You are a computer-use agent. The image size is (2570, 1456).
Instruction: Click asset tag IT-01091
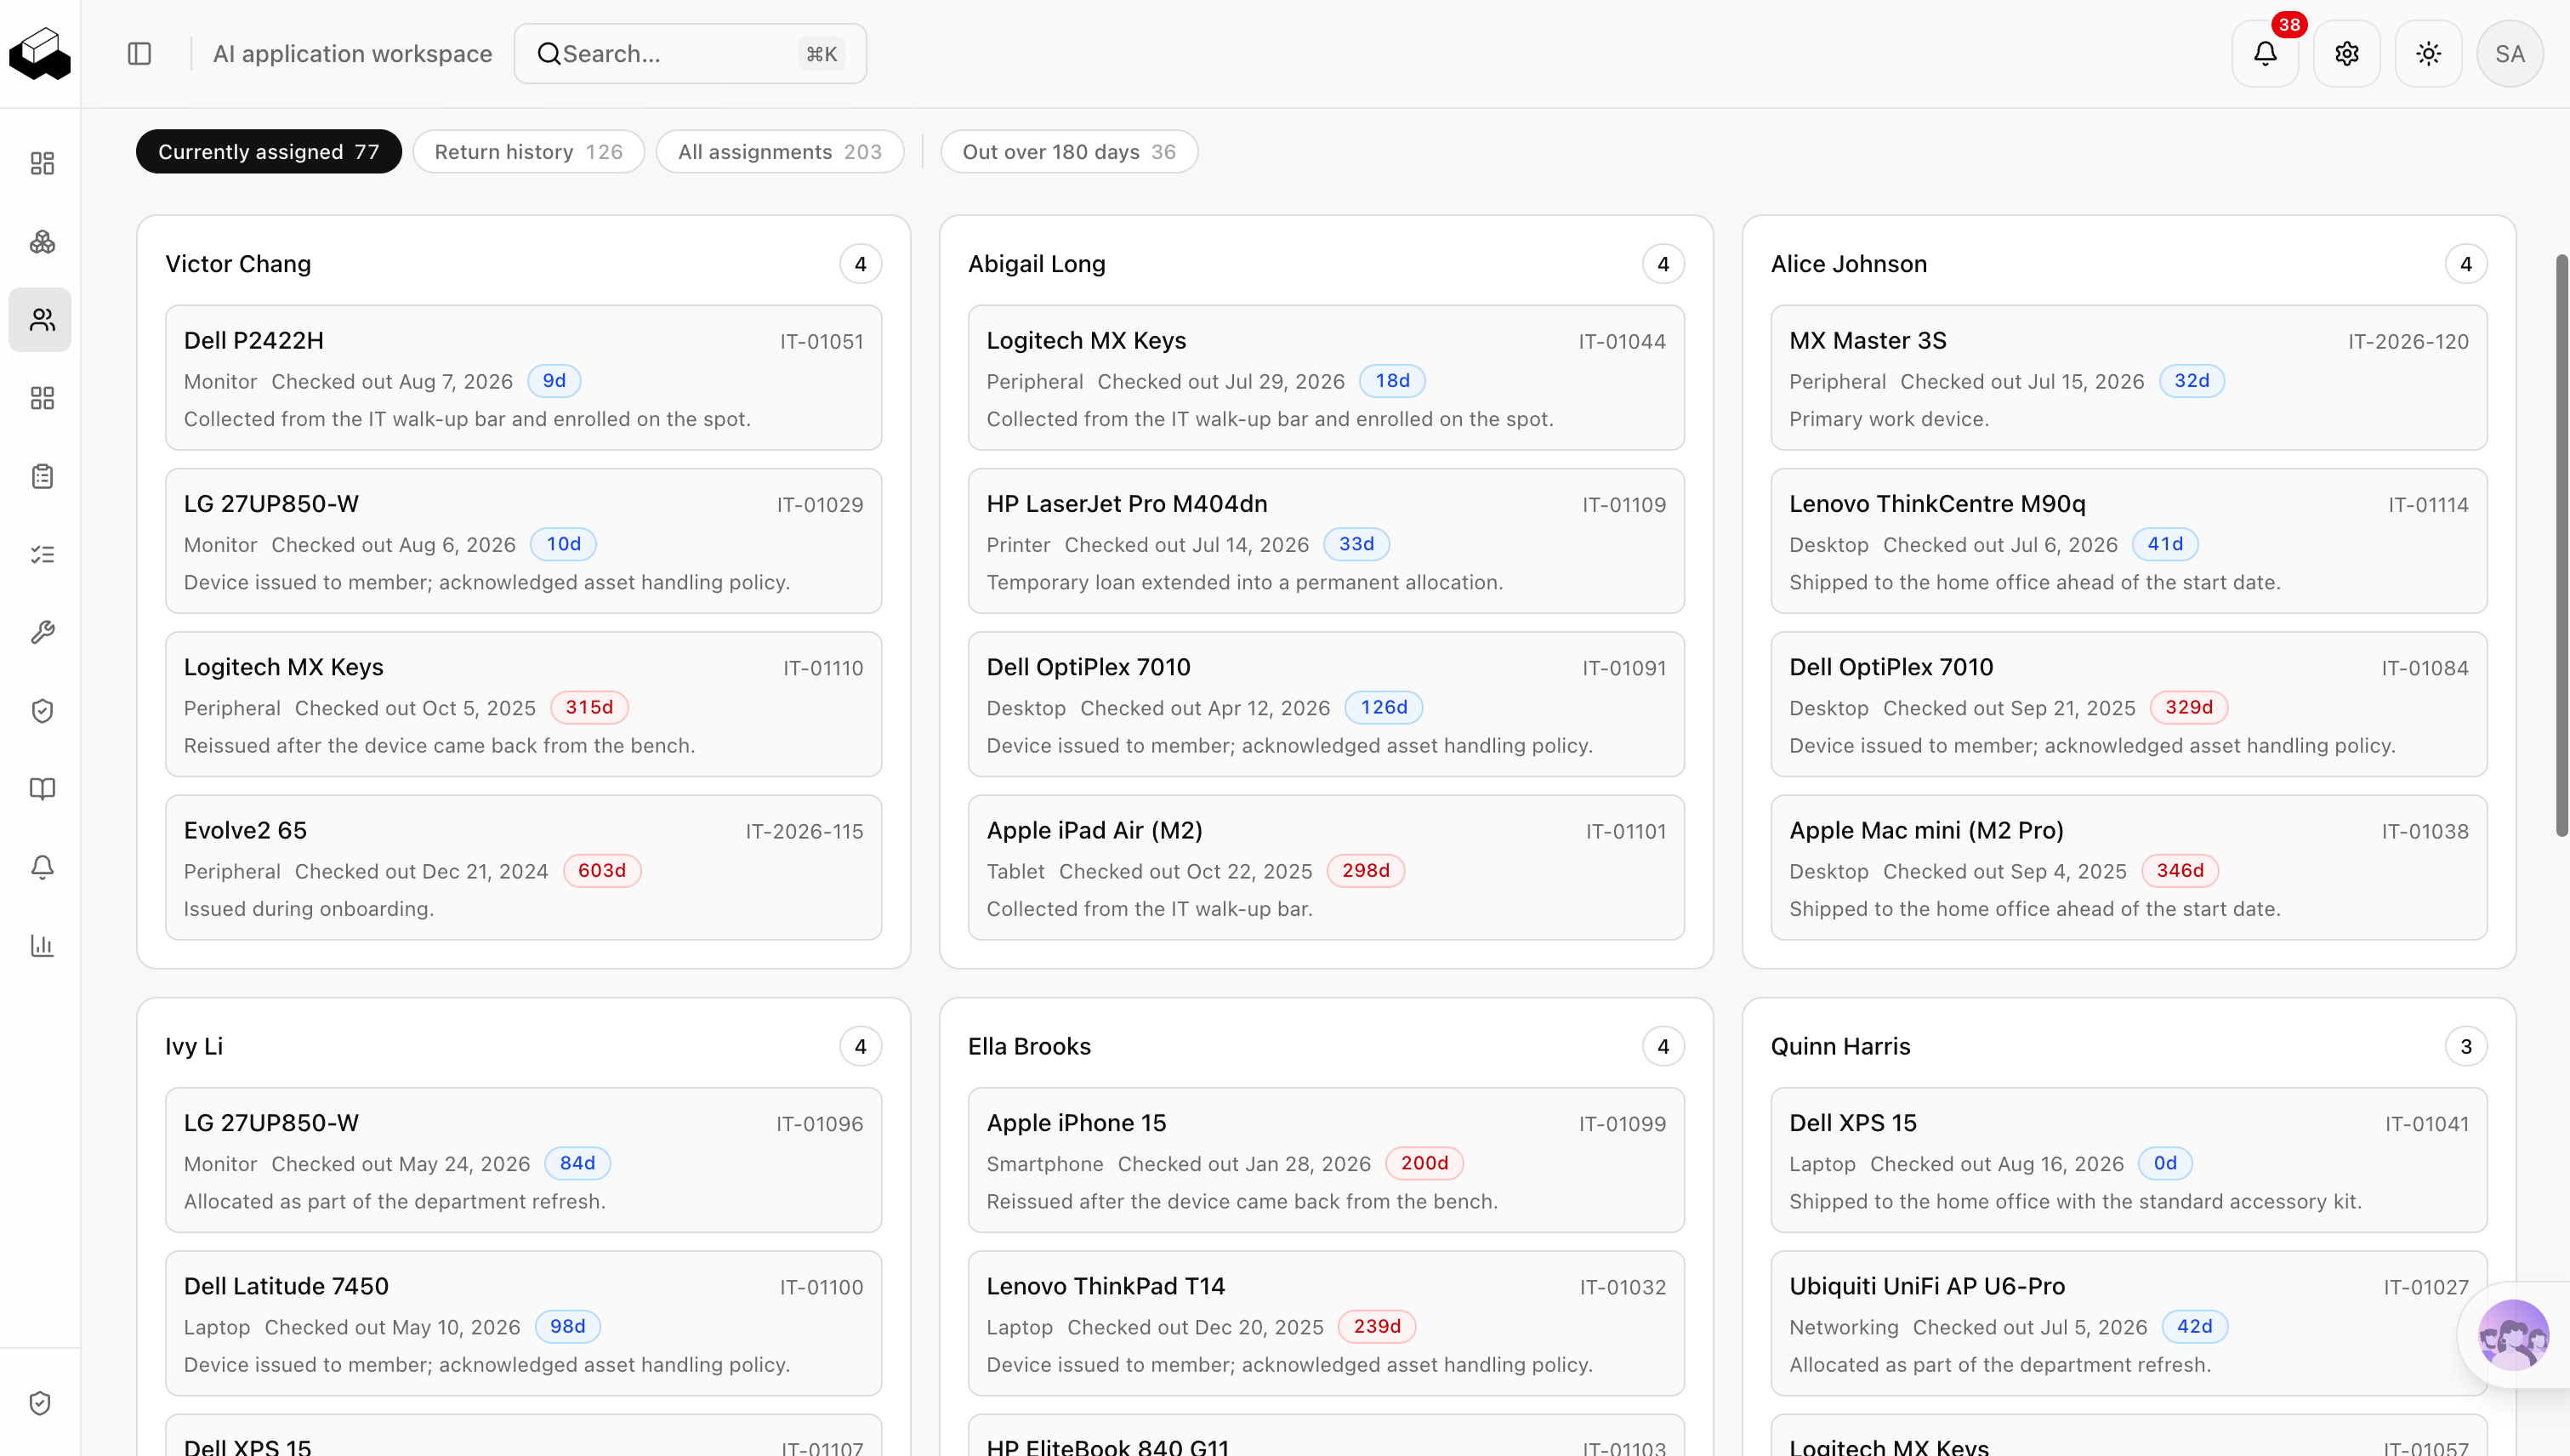1624,668
